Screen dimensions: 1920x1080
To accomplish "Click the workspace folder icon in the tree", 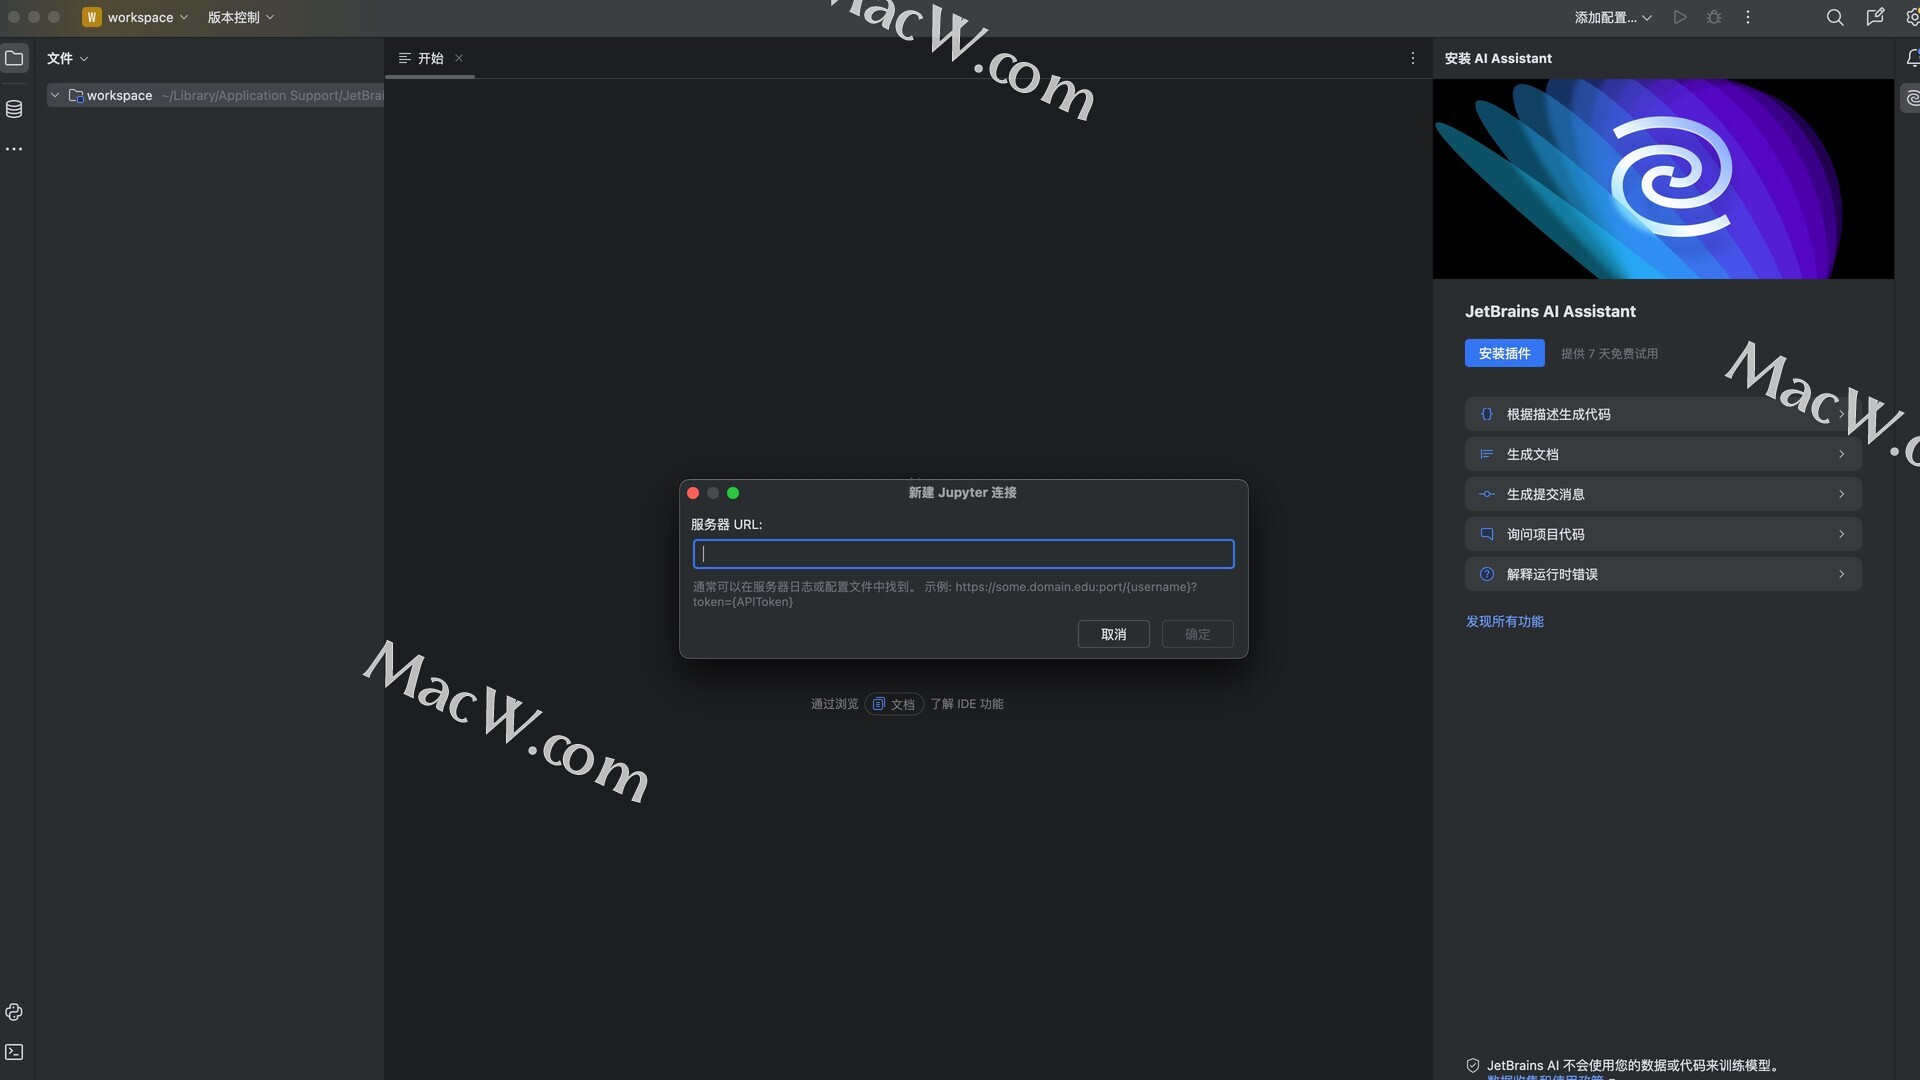I will (76, 95).
